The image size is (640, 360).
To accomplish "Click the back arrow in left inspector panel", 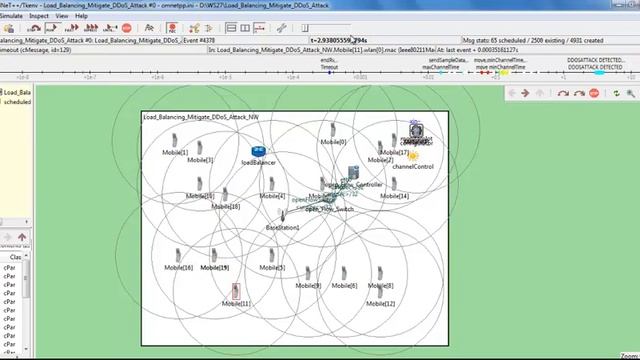I will tap(7, 237).
